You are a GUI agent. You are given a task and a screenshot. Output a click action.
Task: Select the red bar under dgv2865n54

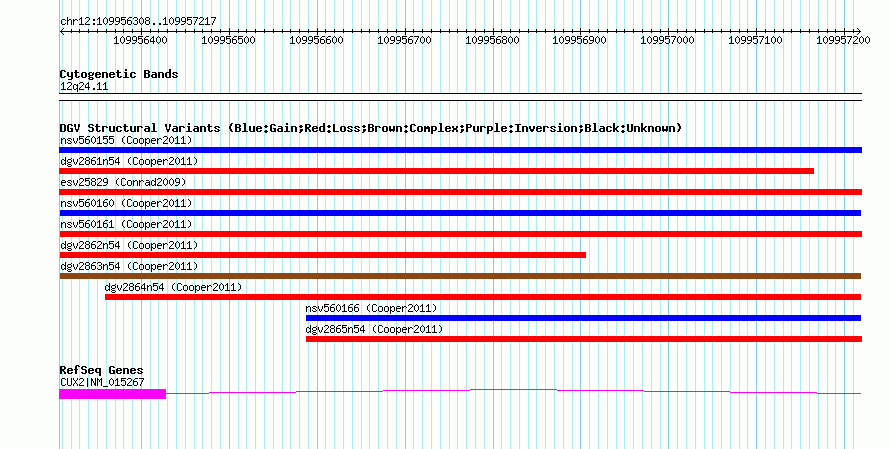click(583, 339)
